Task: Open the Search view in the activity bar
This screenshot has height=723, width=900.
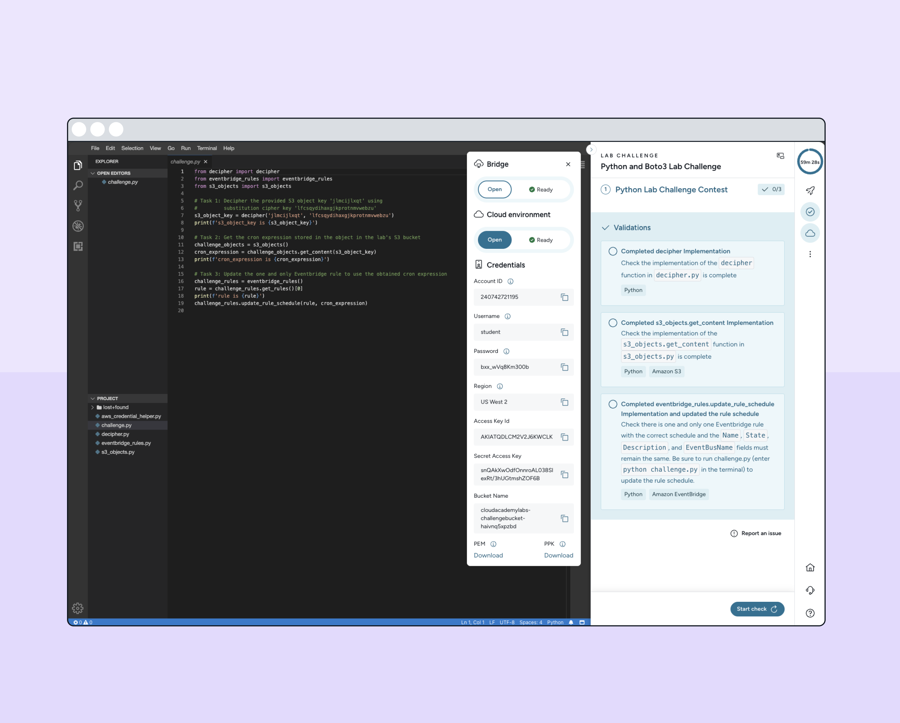Action: tap(78, 185)
